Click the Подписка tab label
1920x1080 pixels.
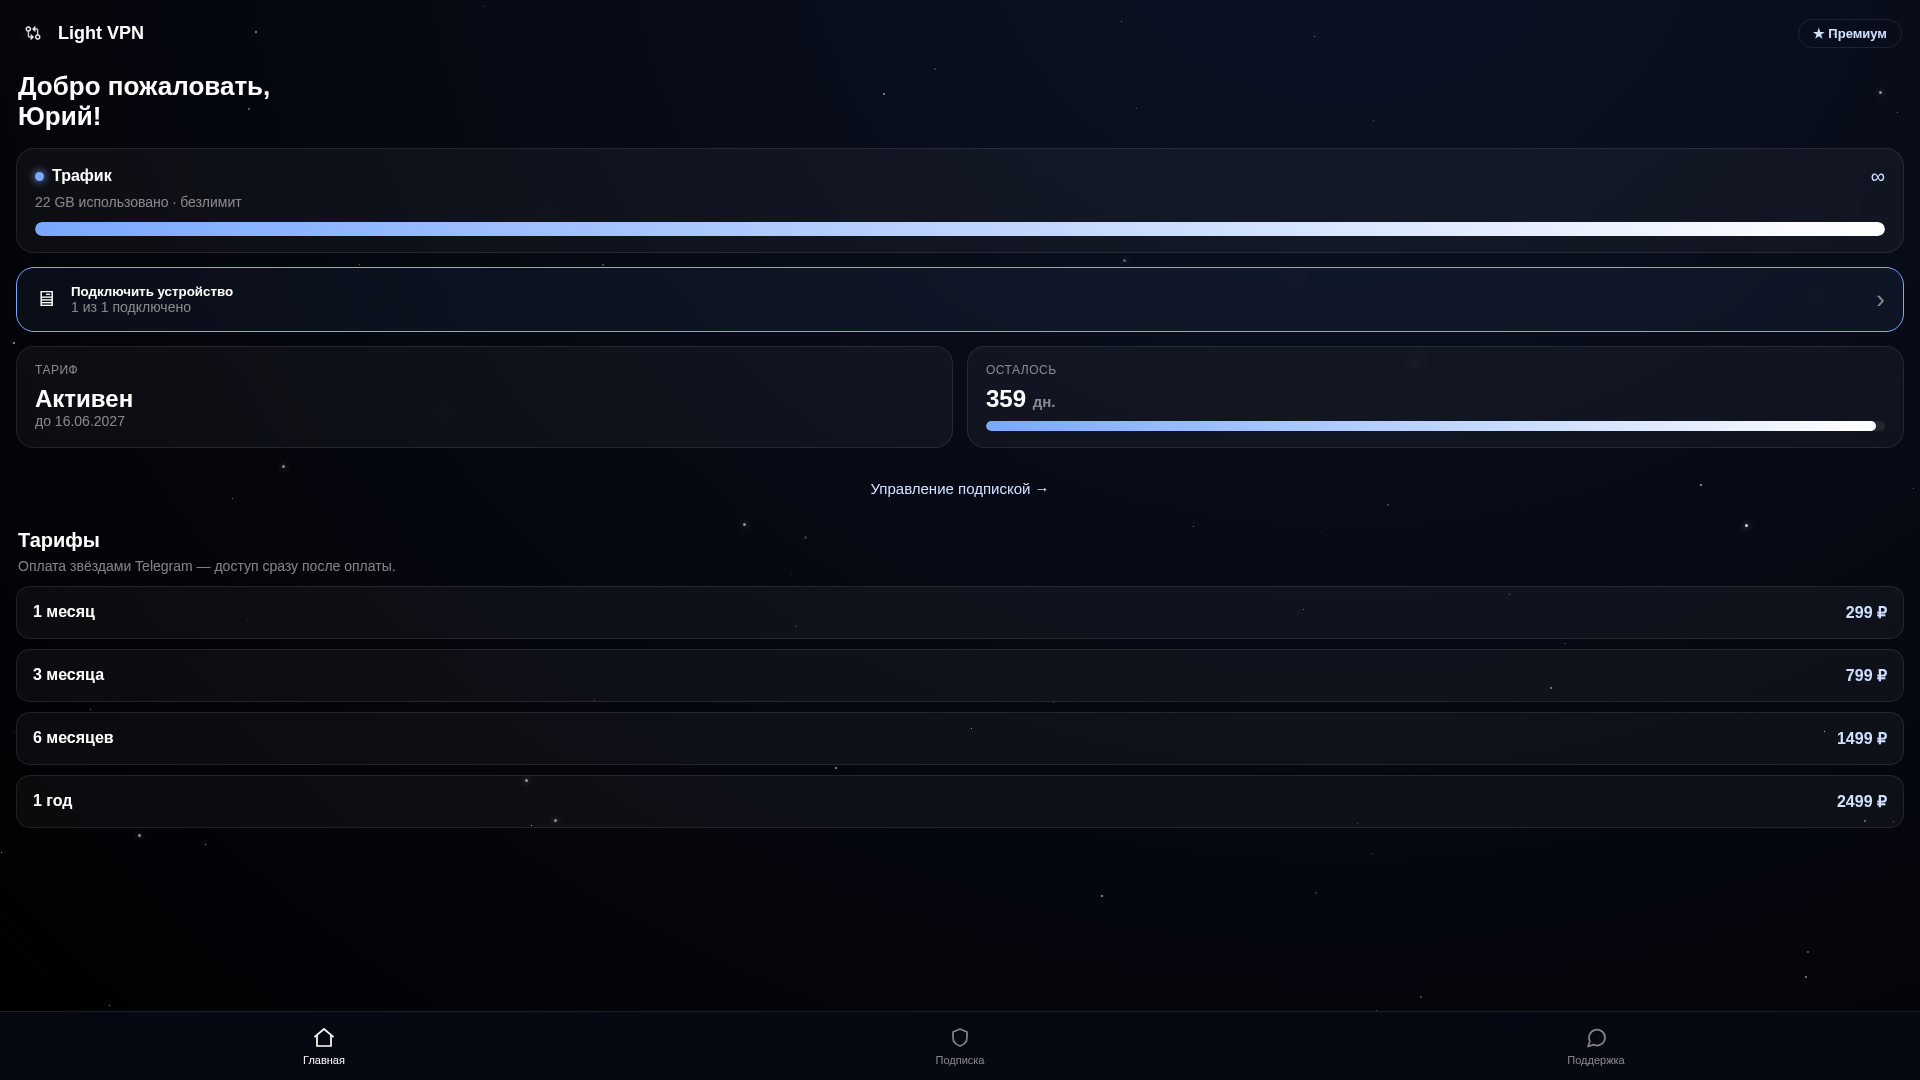pyautogui.click(x=960, y=1060)
